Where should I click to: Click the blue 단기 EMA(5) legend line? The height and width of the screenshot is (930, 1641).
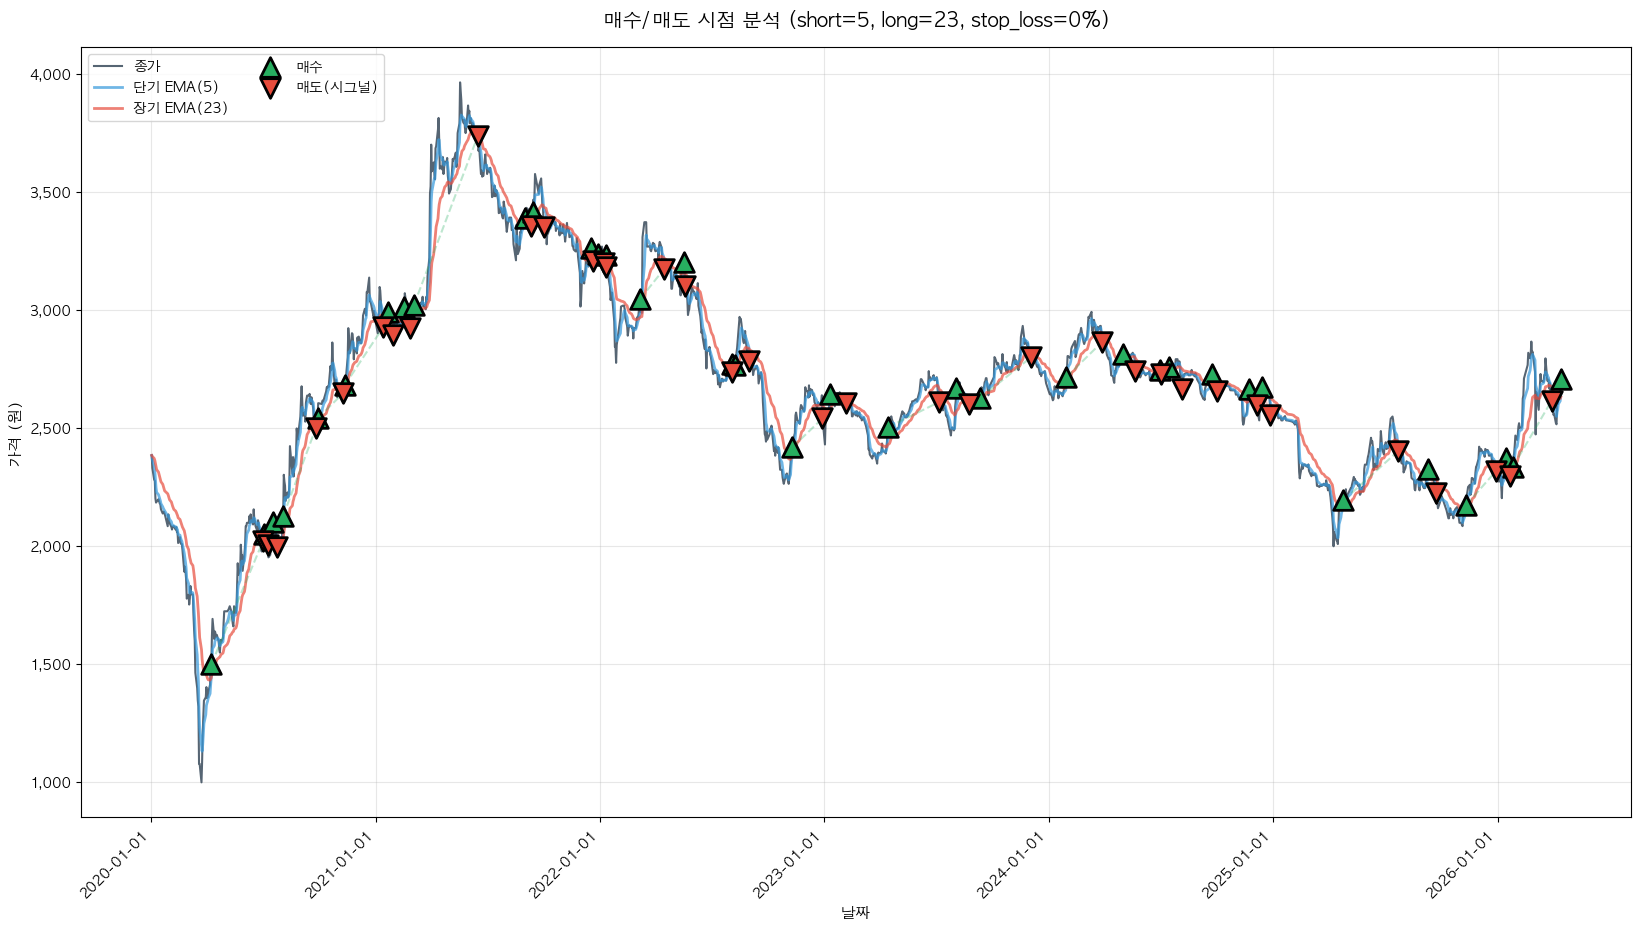[x=108, y=87]
